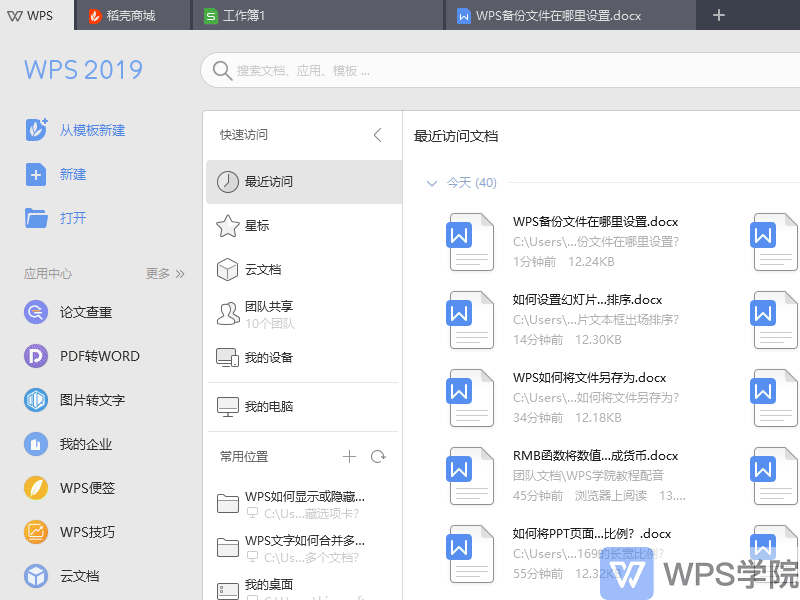The width and height of the screenshot is (800, 600).
Task: Open the WPS便签 notes icon
Action: coord(36,488)
